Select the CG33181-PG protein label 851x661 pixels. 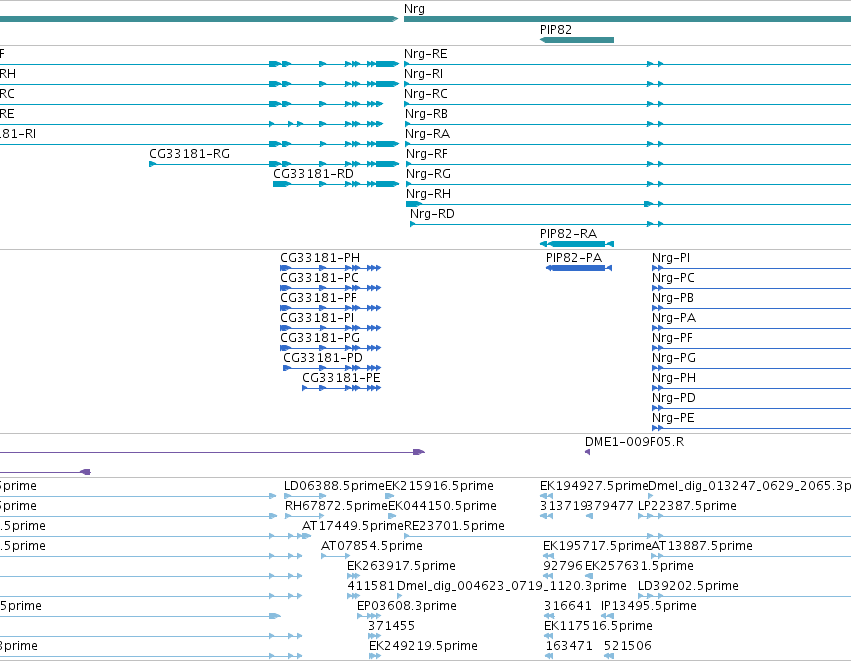[x=320, y=338]
